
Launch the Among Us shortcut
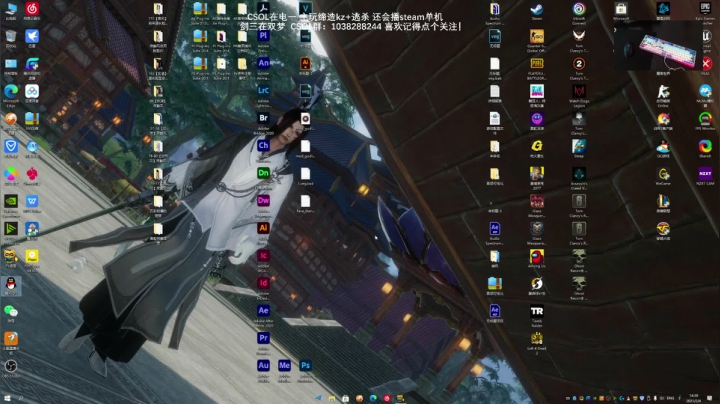click(537, 256)
